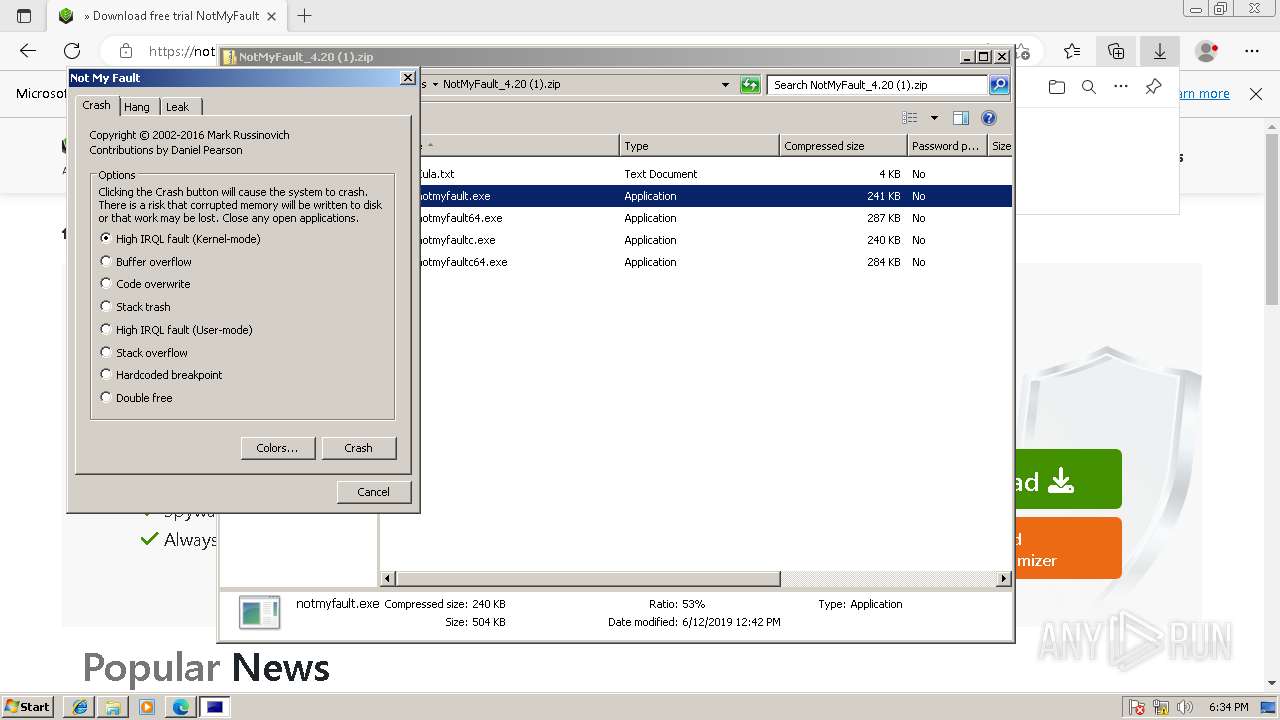This screenshot has width=1280, height=720.
Task: Open Action Center flag tray icon
Action: (1136, 707)
